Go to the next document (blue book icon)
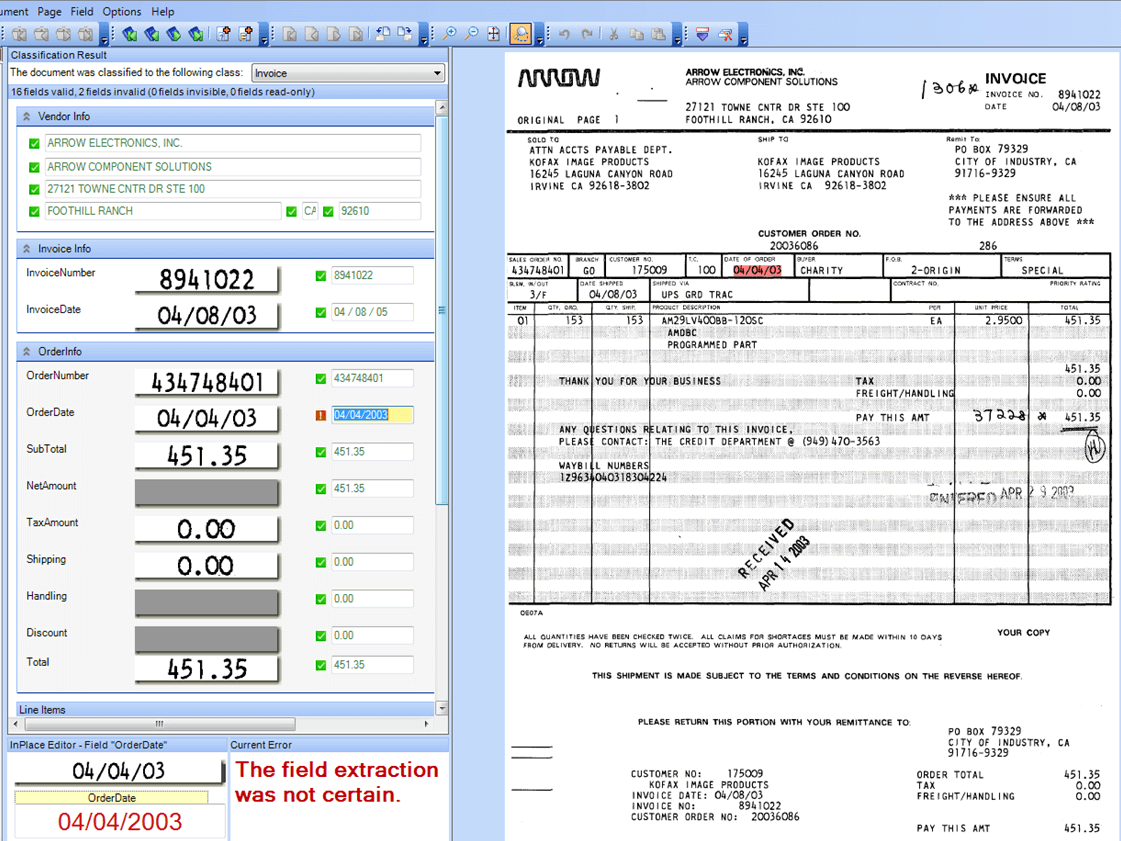Screen dimensions: 1121x841 [x=174, y=34]
